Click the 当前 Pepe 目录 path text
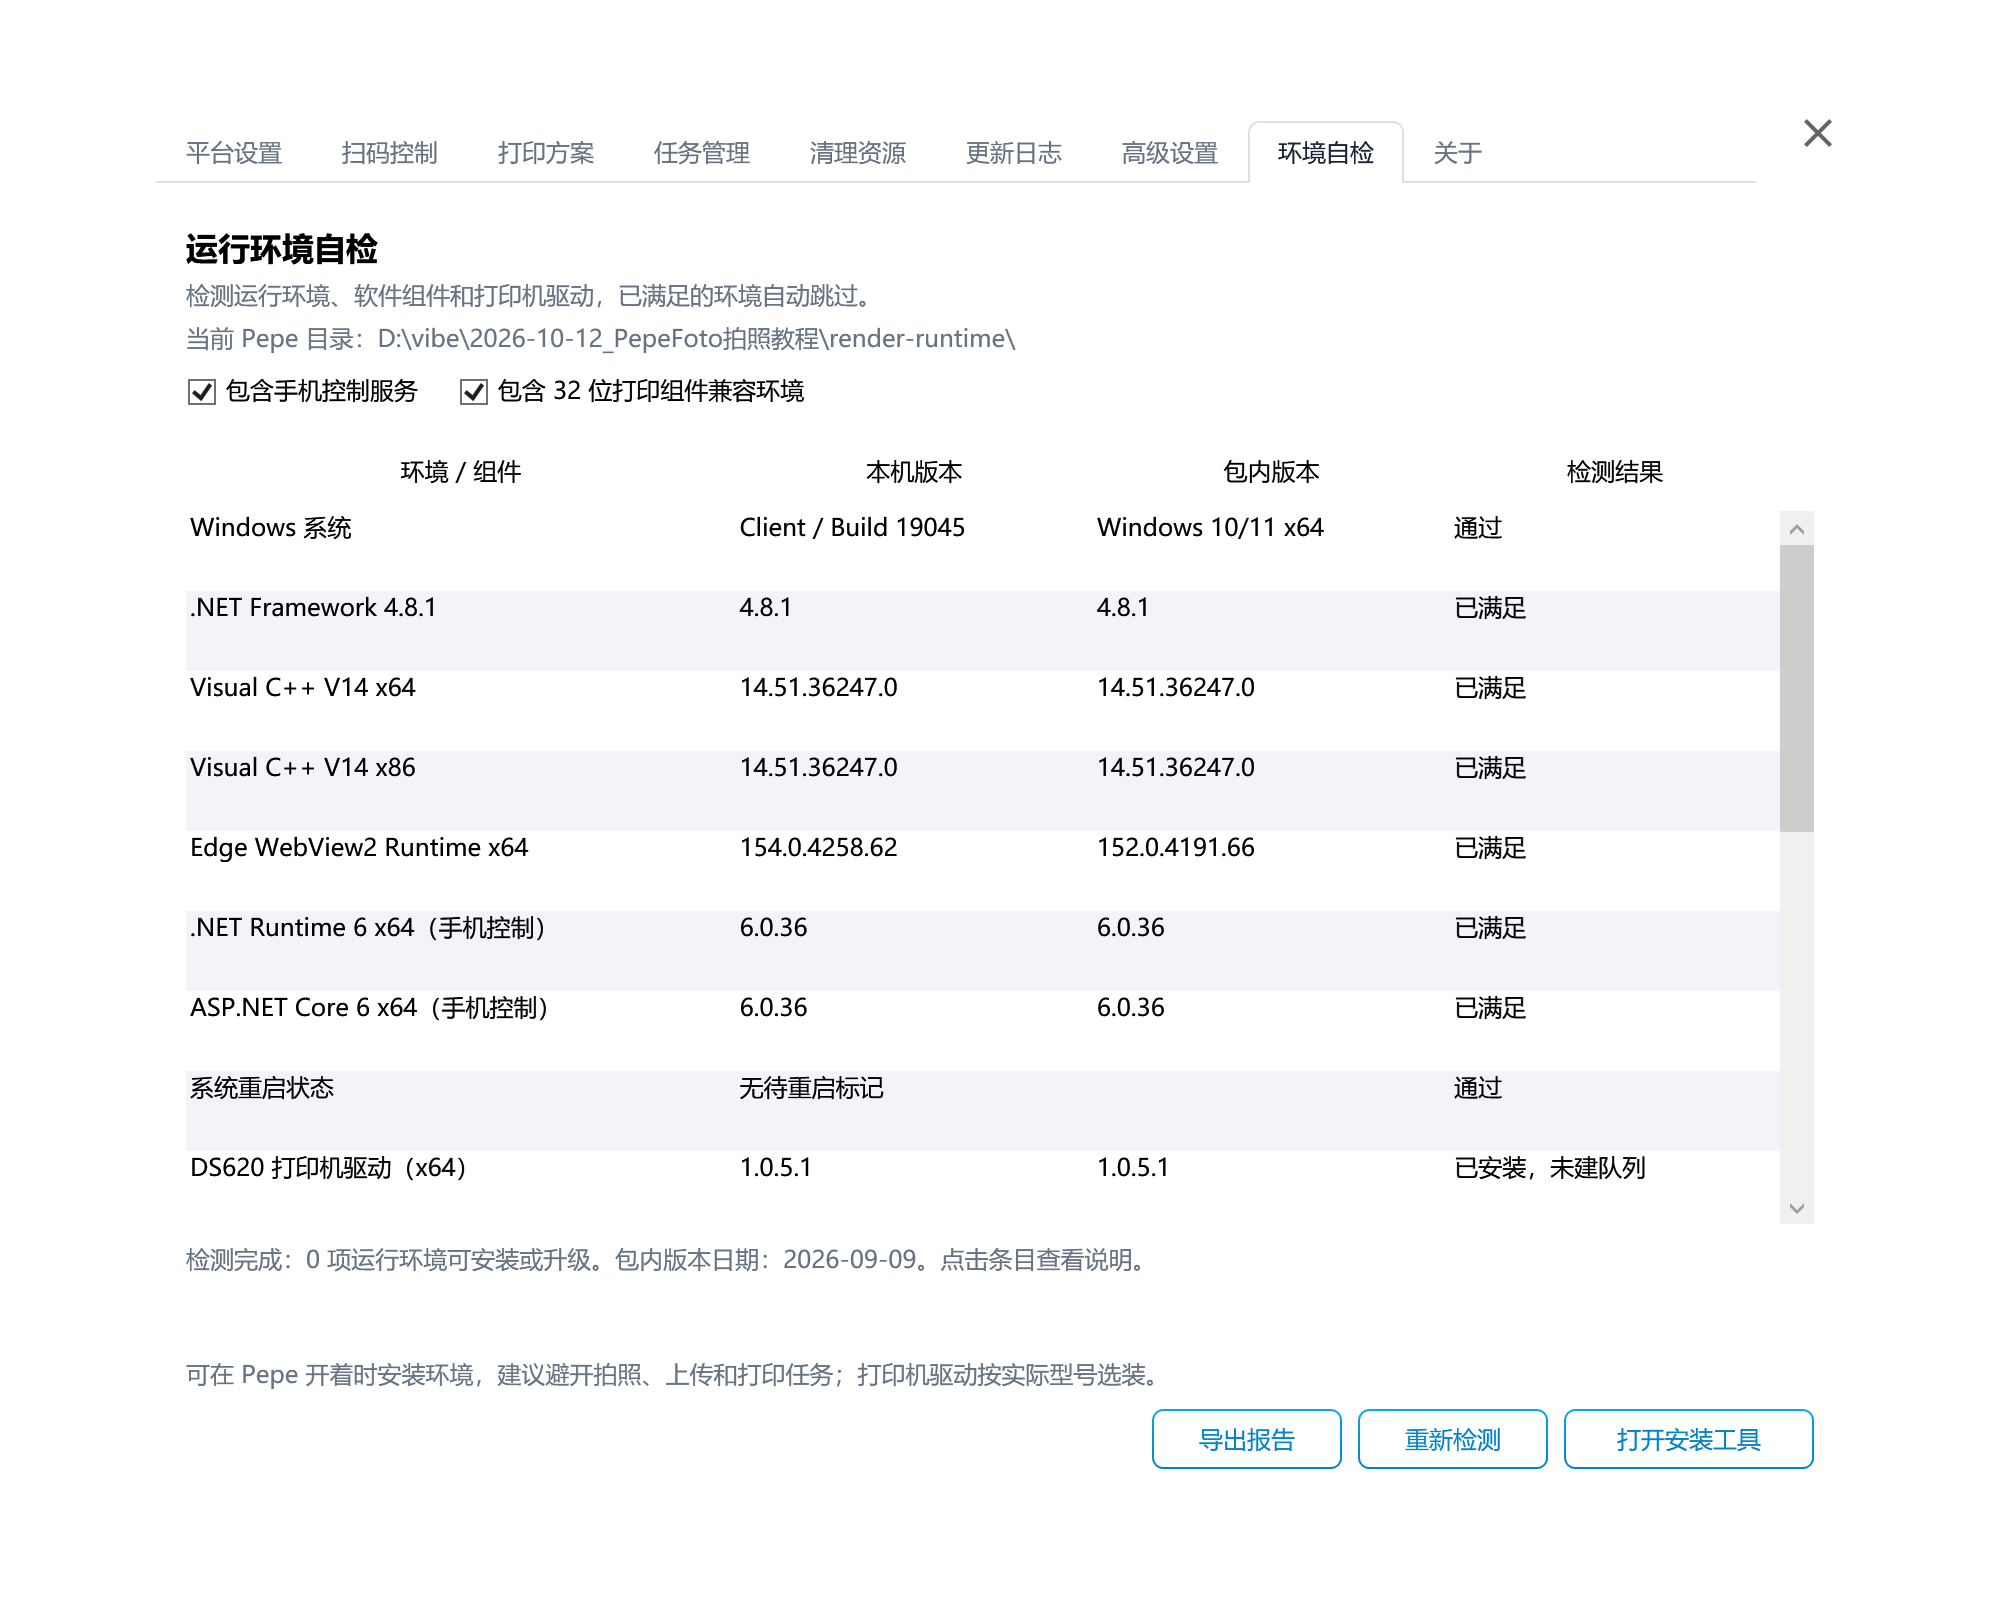 pos(601,339)
